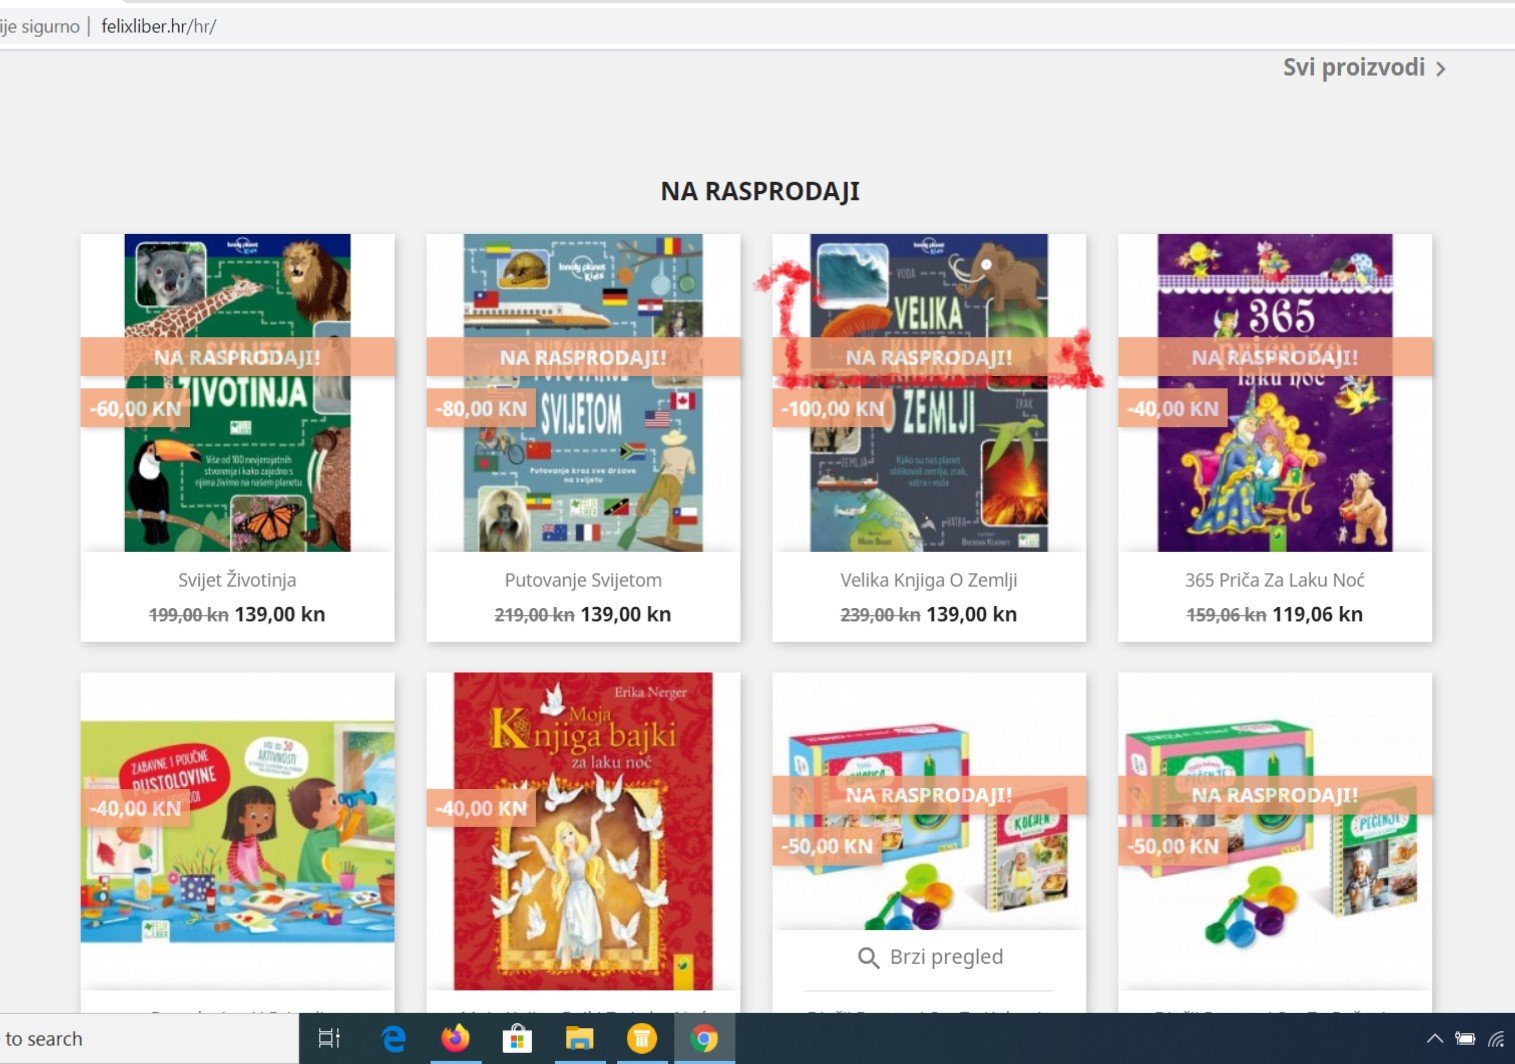Show hidden system tray icons
The width and height of the screenshot is (1515, 1064).
click(x=1434, y=1039)
